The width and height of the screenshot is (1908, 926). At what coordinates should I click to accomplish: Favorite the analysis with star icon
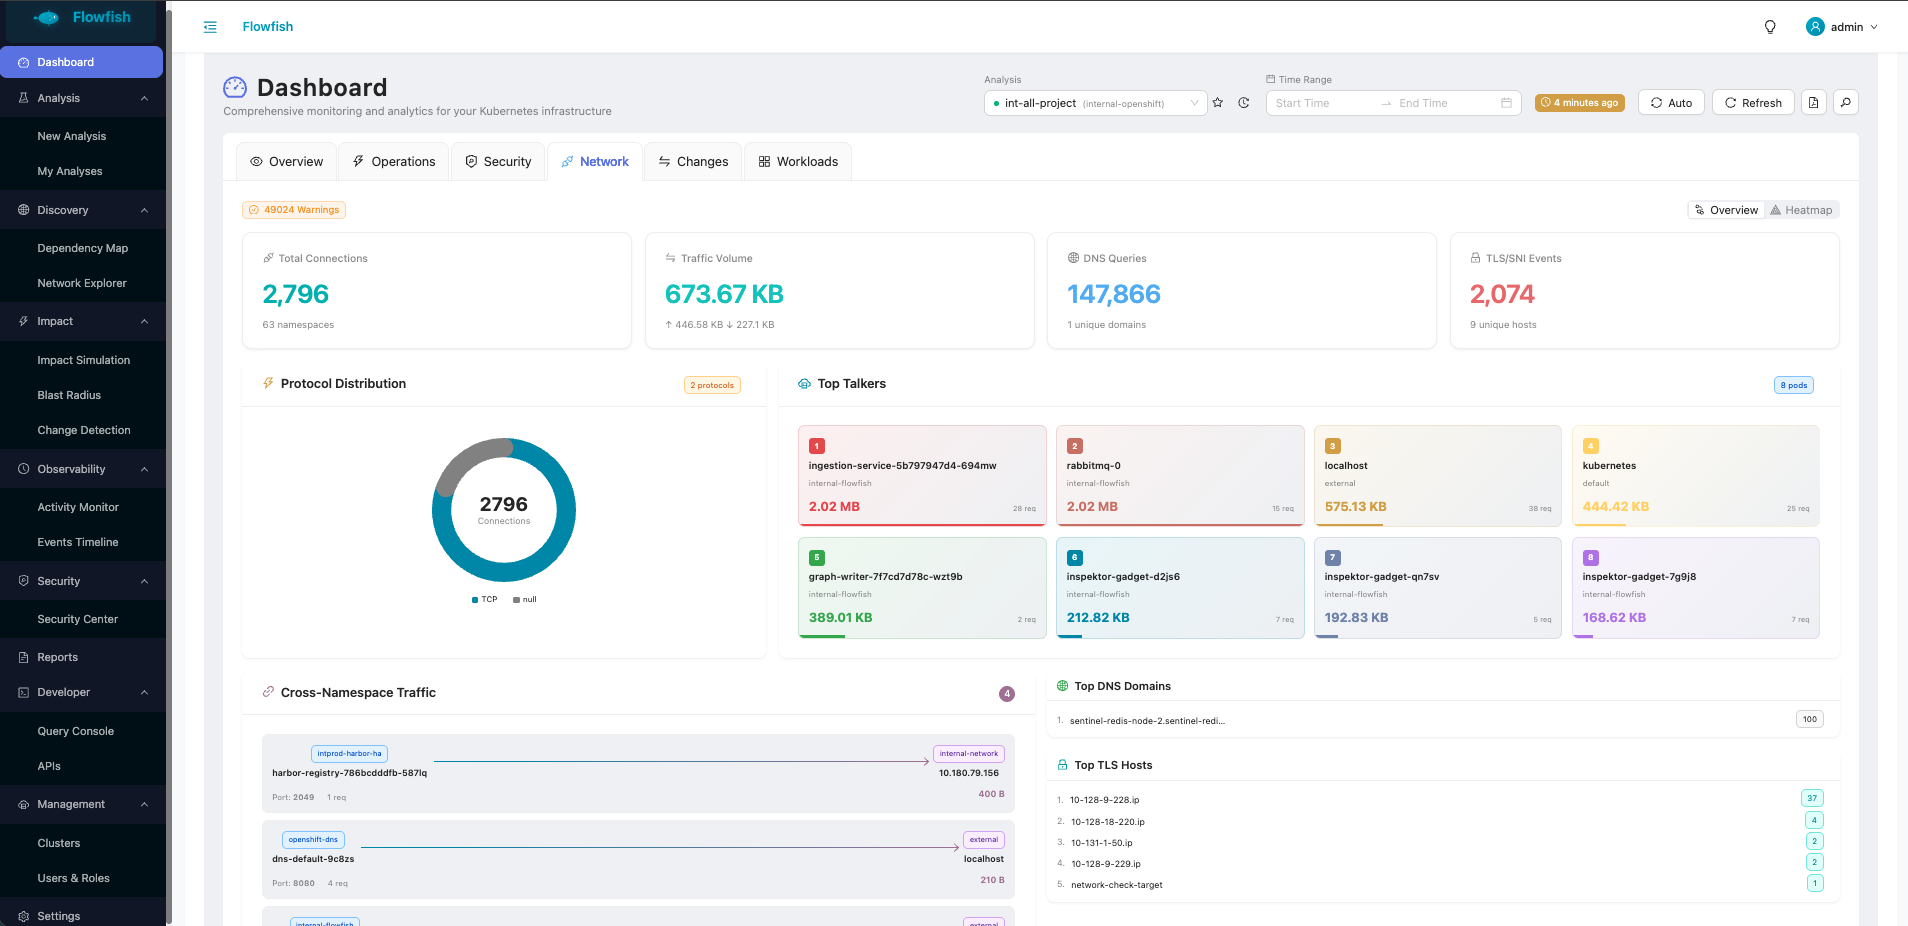coord(1218,103)
